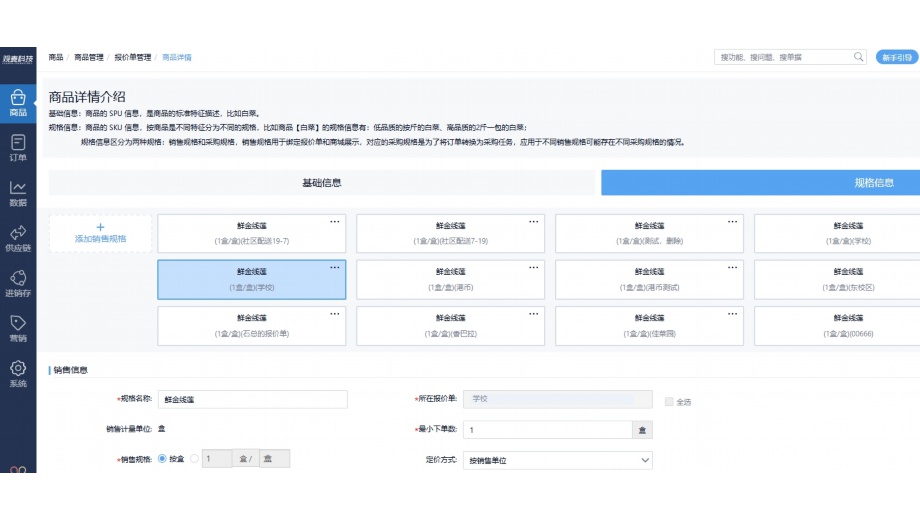Select the 按盒 radio option
The image size is (920, 520).
[162, 458]
